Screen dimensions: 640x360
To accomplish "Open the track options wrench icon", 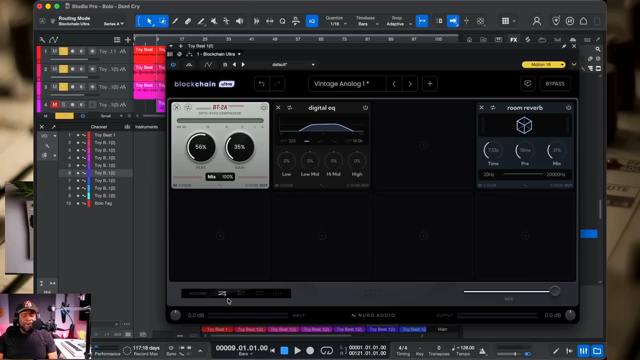I will [x=42, y=40].
